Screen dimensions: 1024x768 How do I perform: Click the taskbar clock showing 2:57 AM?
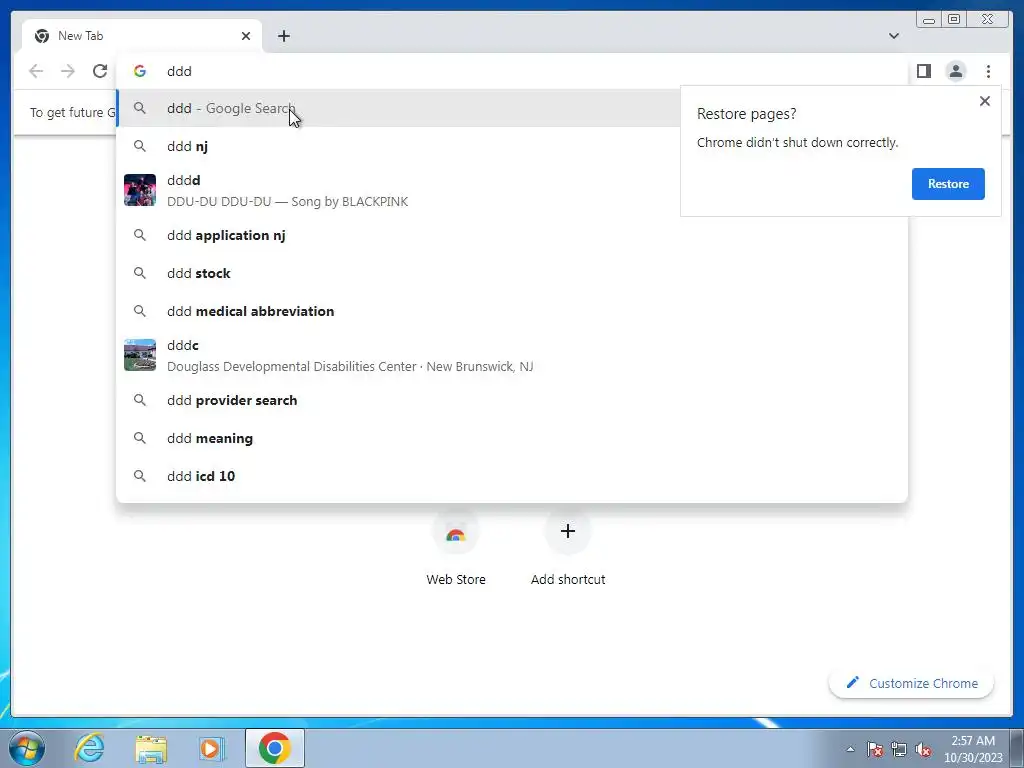(x=973, y=749)
